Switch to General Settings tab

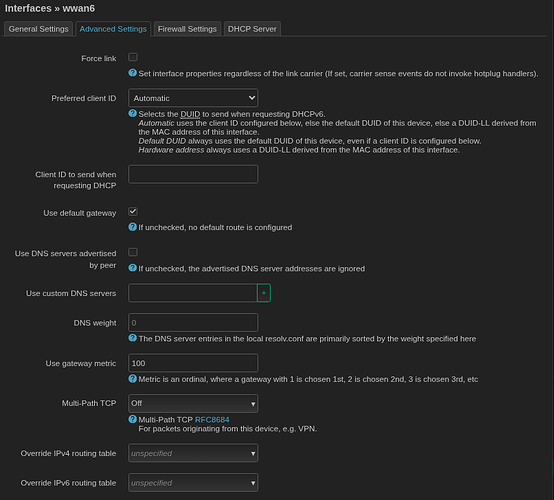pyautogui.click(x=39, y=29)
